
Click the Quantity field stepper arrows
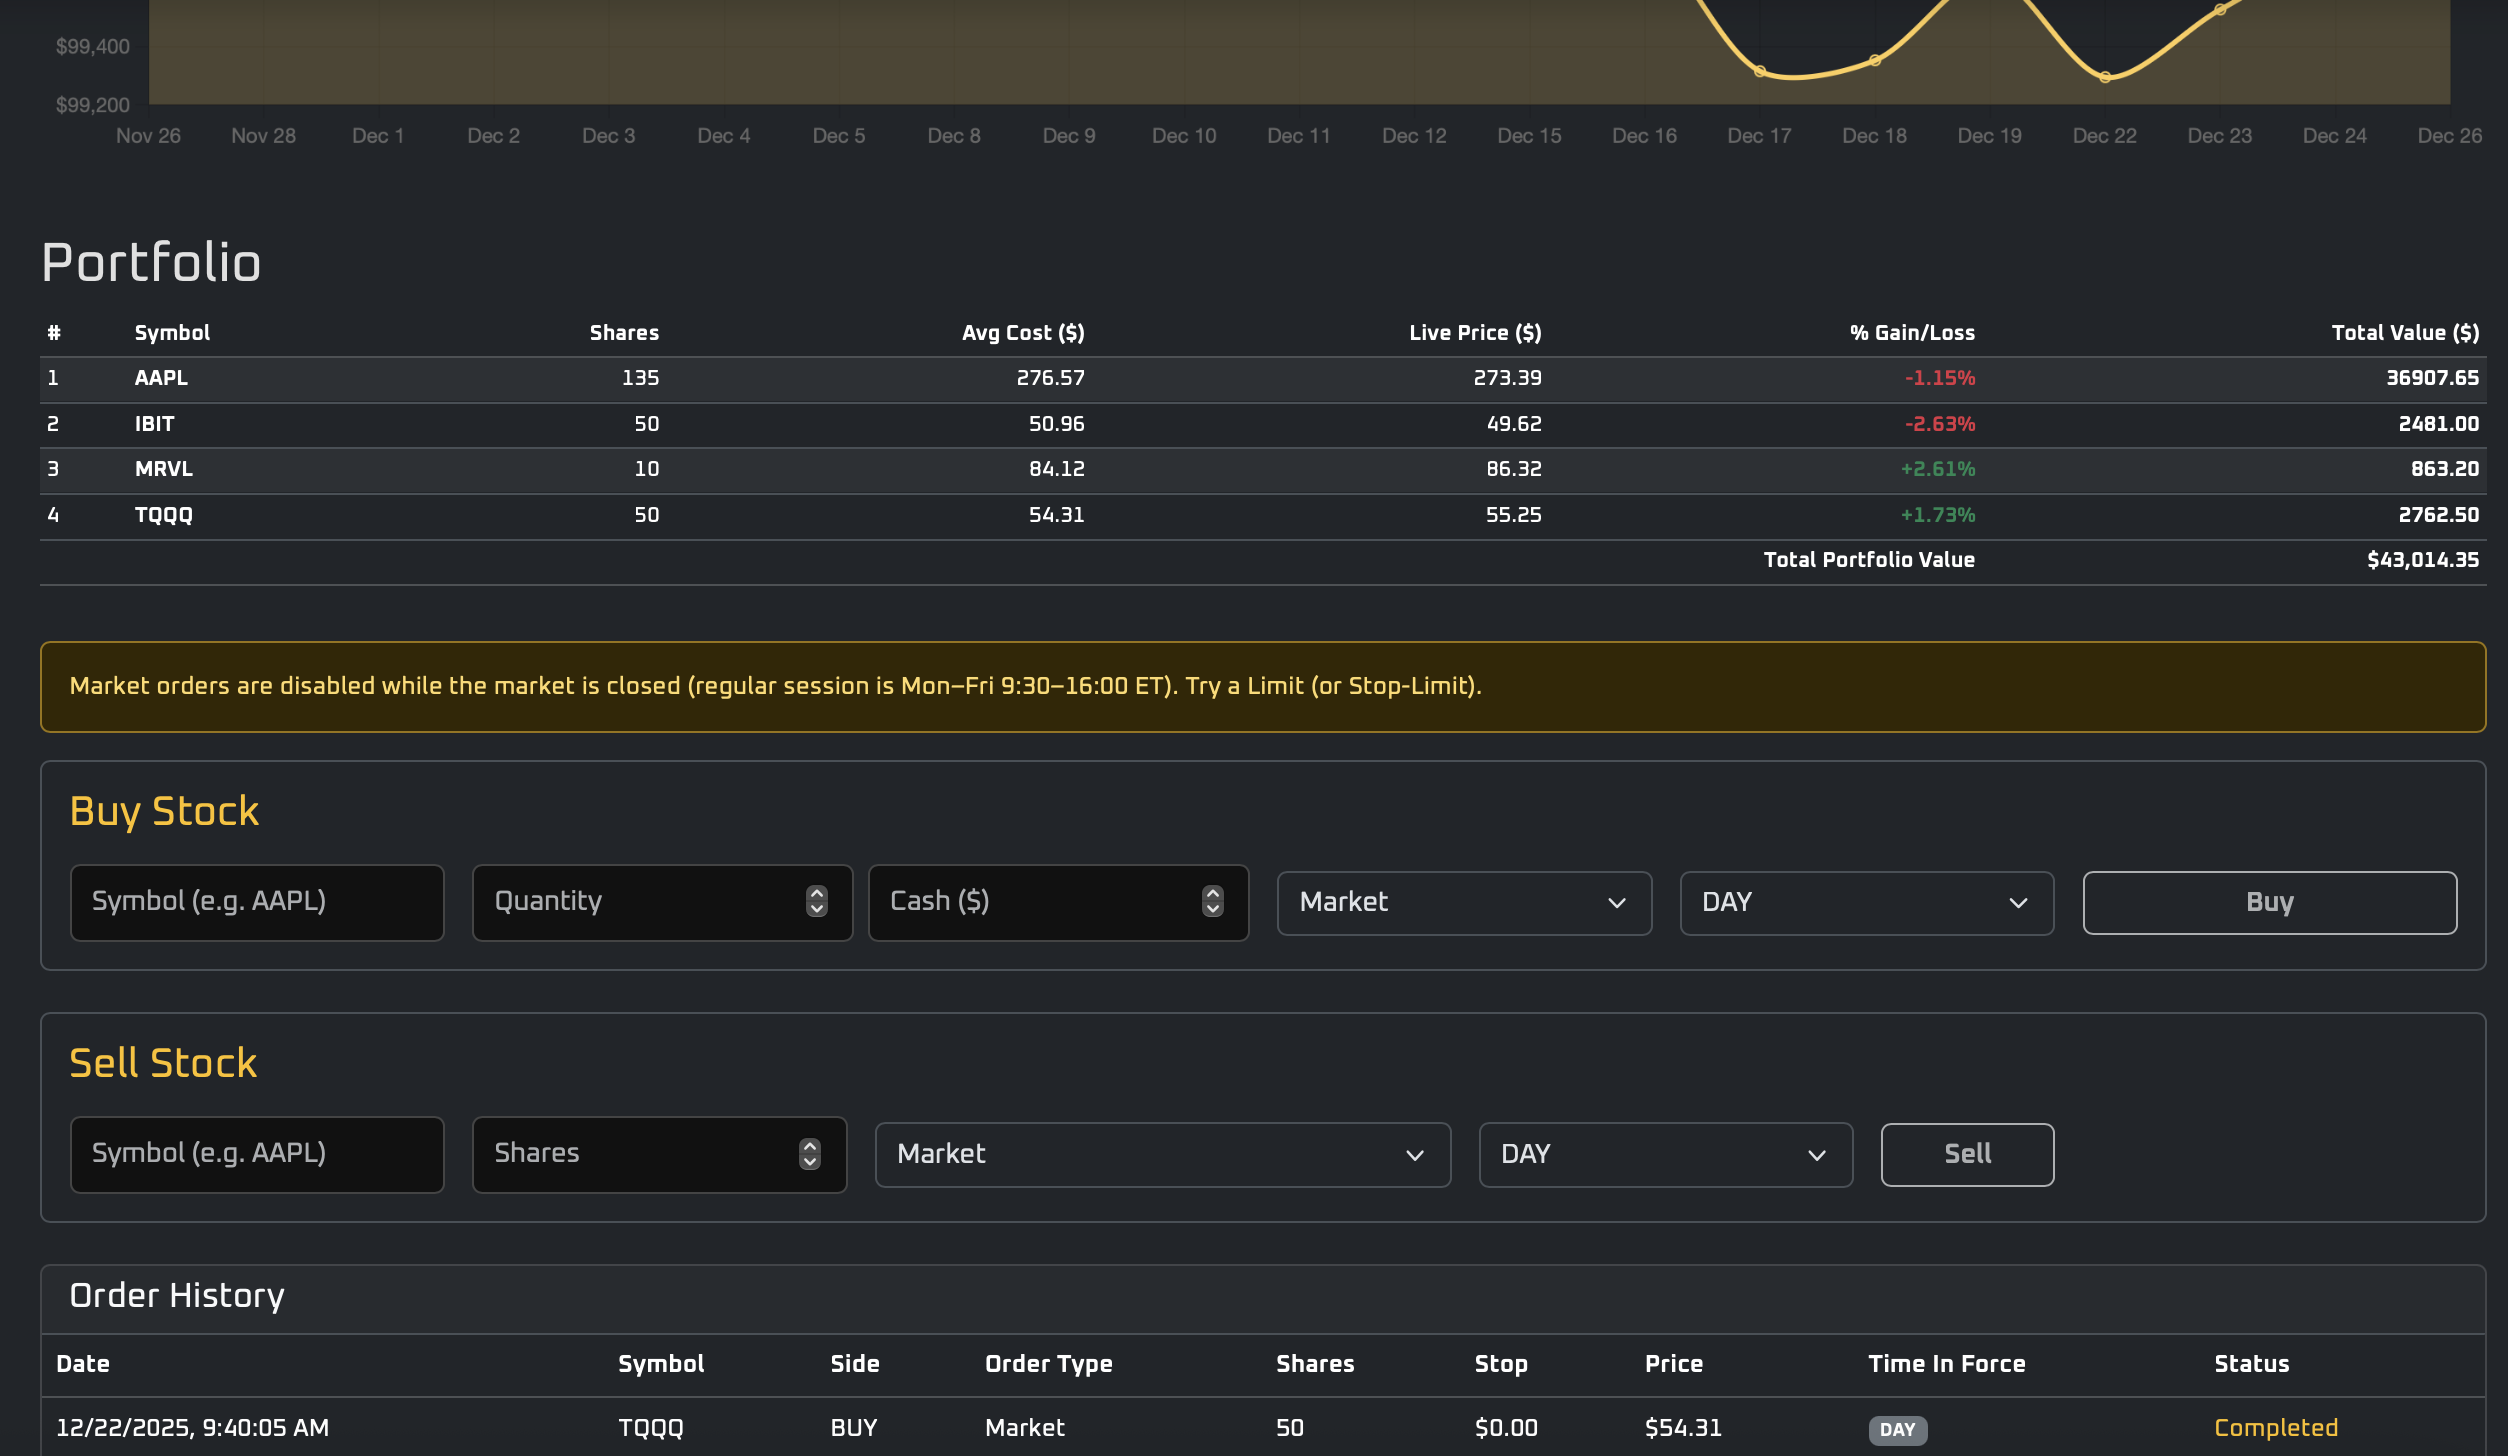[x=817, y=901]
